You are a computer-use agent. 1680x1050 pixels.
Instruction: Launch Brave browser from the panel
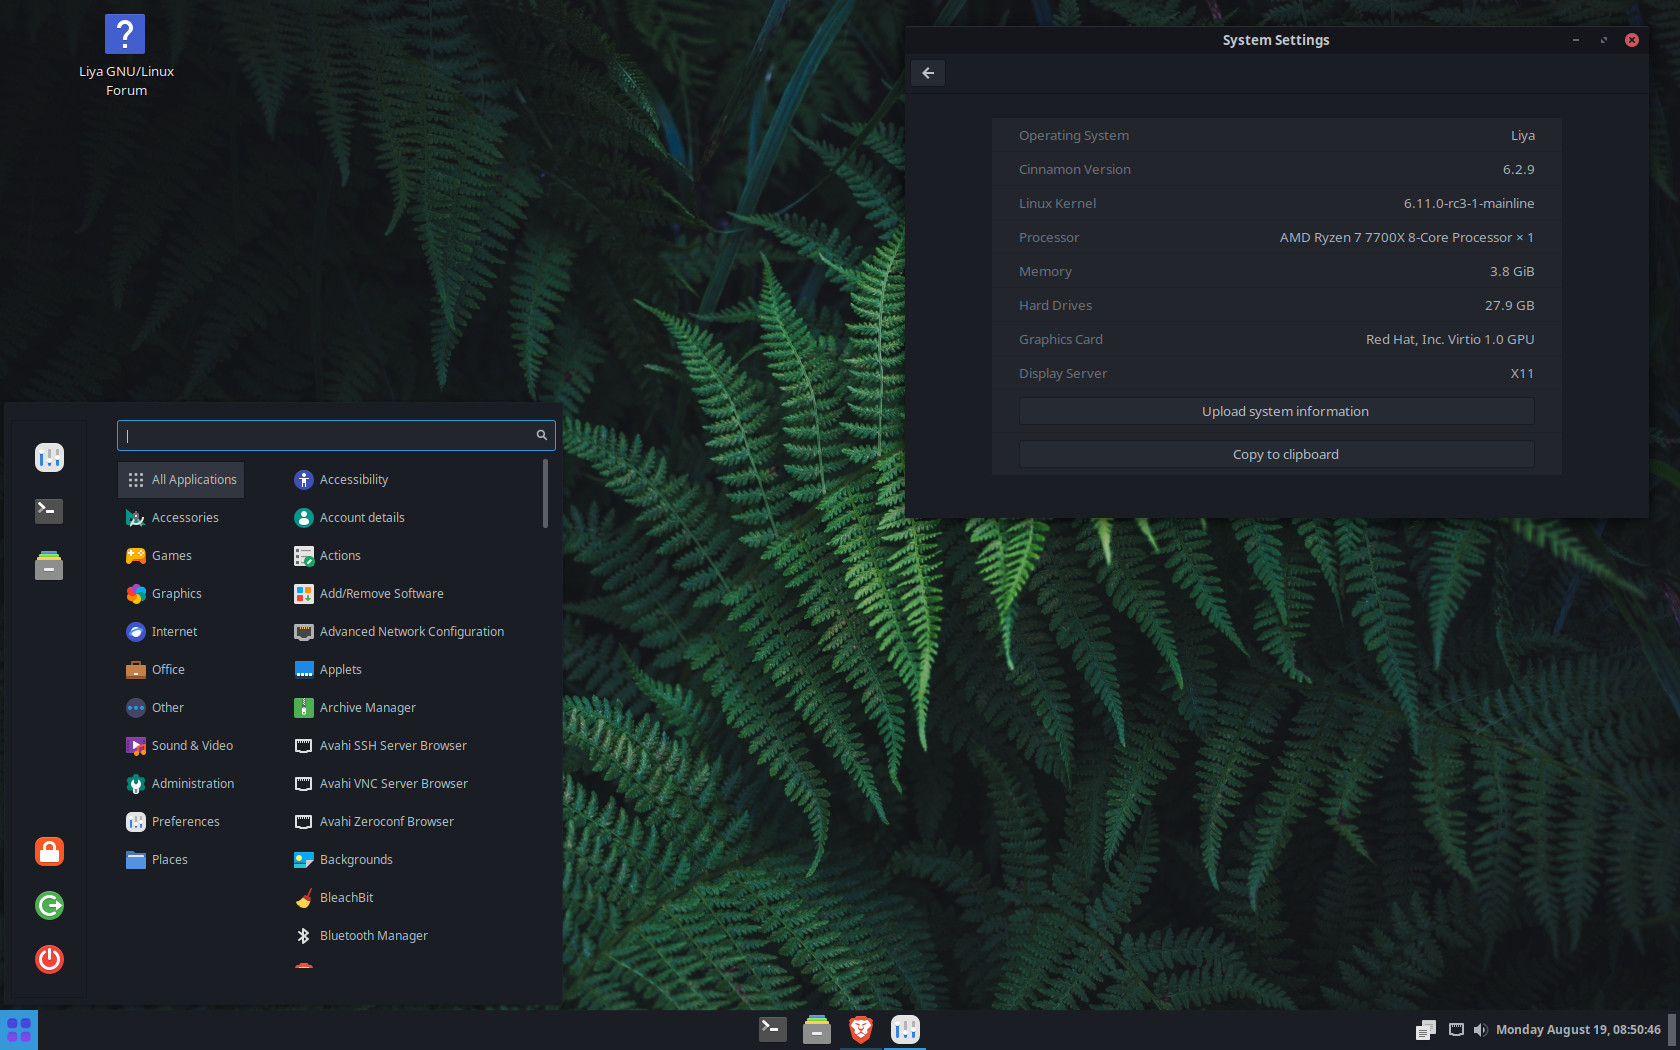click(x=861, y=1029)
